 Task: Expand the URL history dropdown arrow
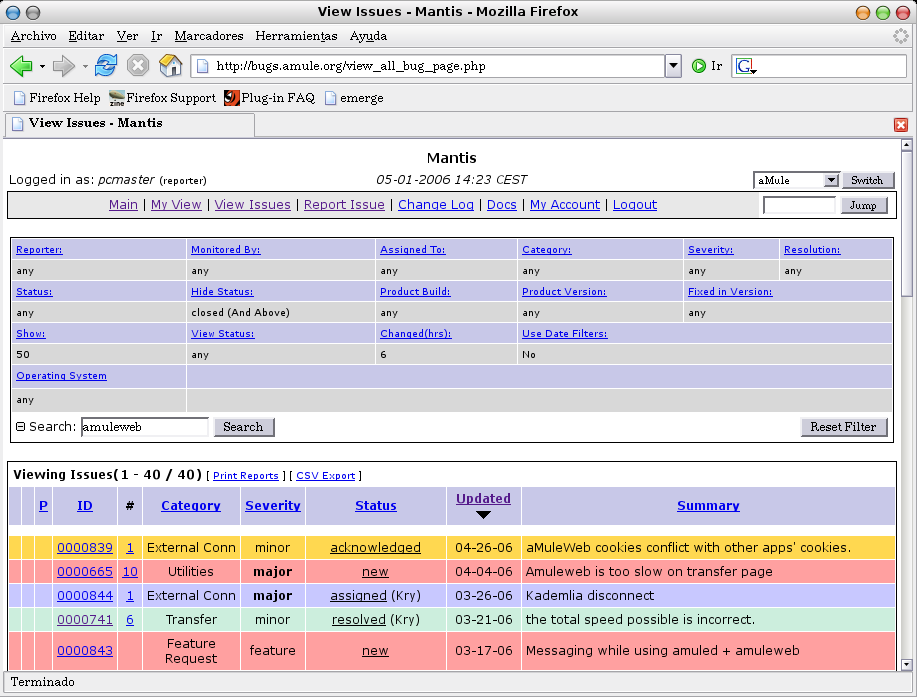click(673, 66)
